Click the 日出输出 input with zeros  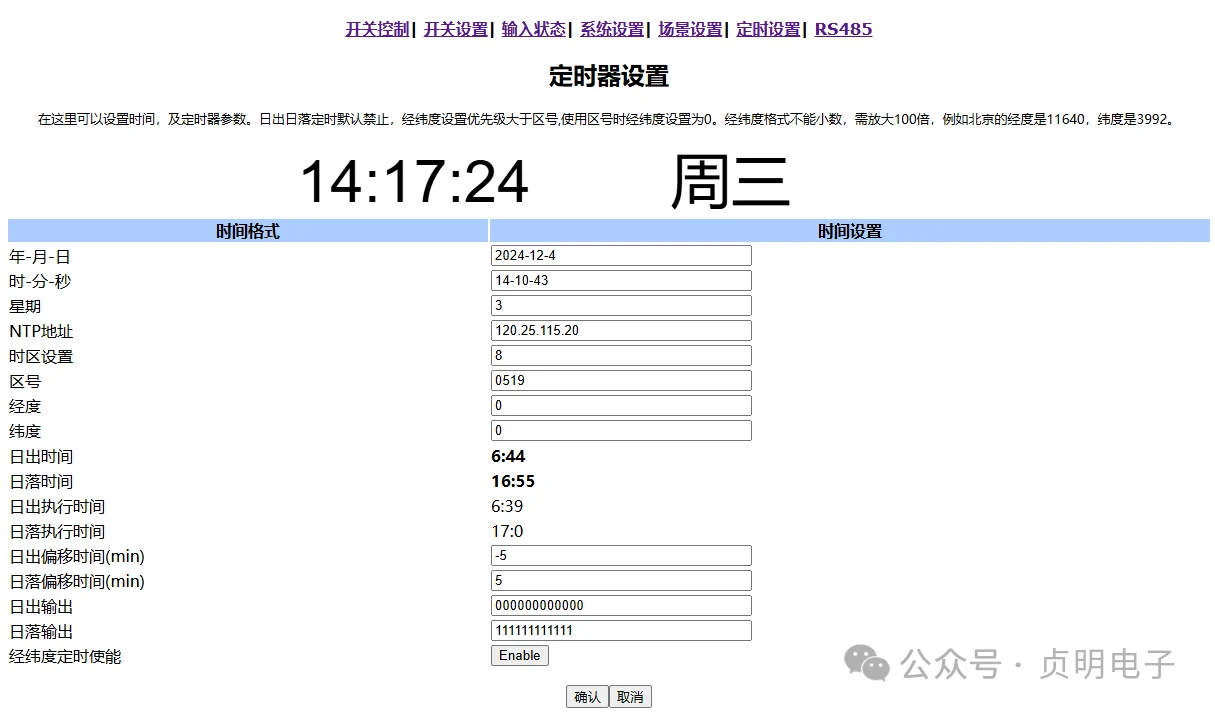pos(621,605)
